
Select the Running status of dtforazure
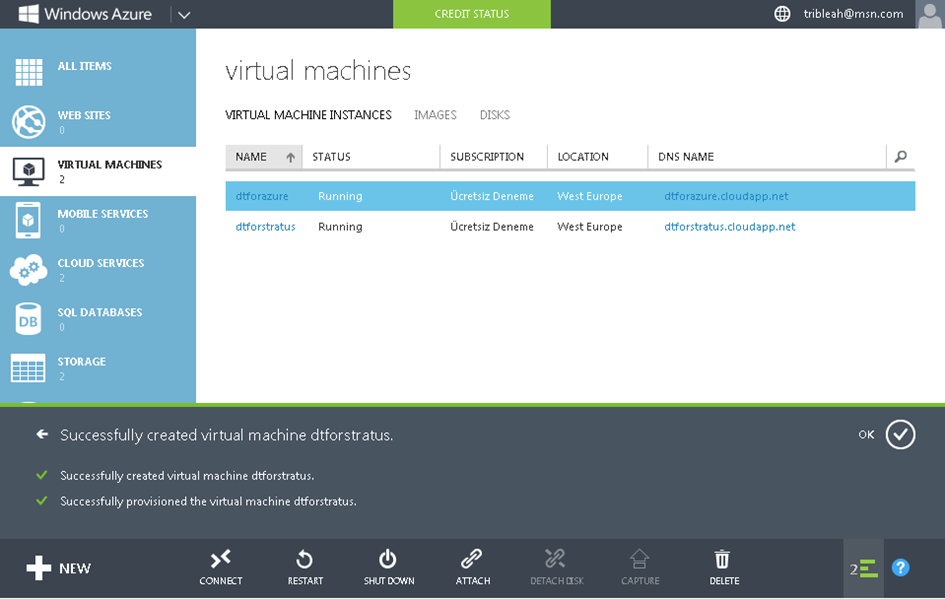pyautogui.click(x=341, y=196)
